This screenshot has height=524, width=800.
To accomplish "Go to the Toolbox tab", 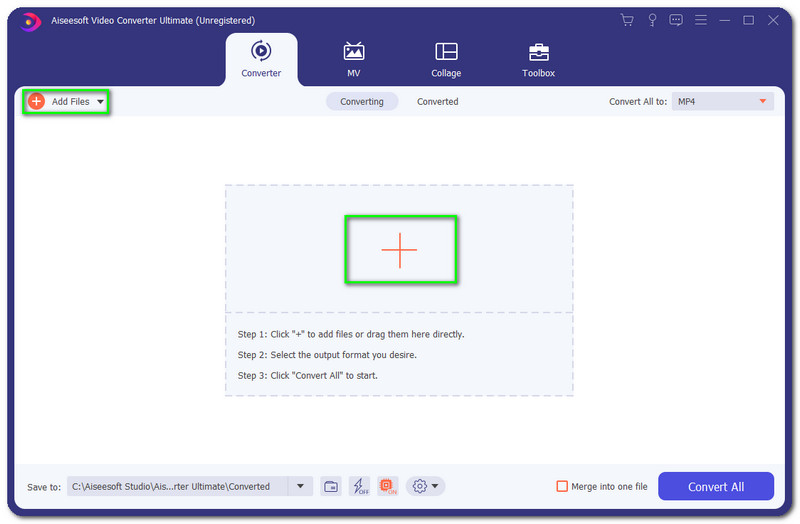I will (x=538, y=59).
